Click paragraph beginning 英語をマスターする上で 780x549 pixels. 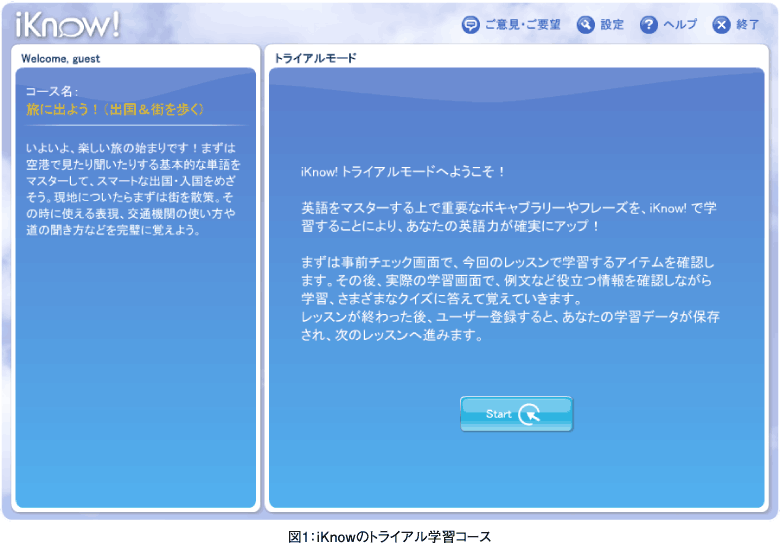point(508,217)
